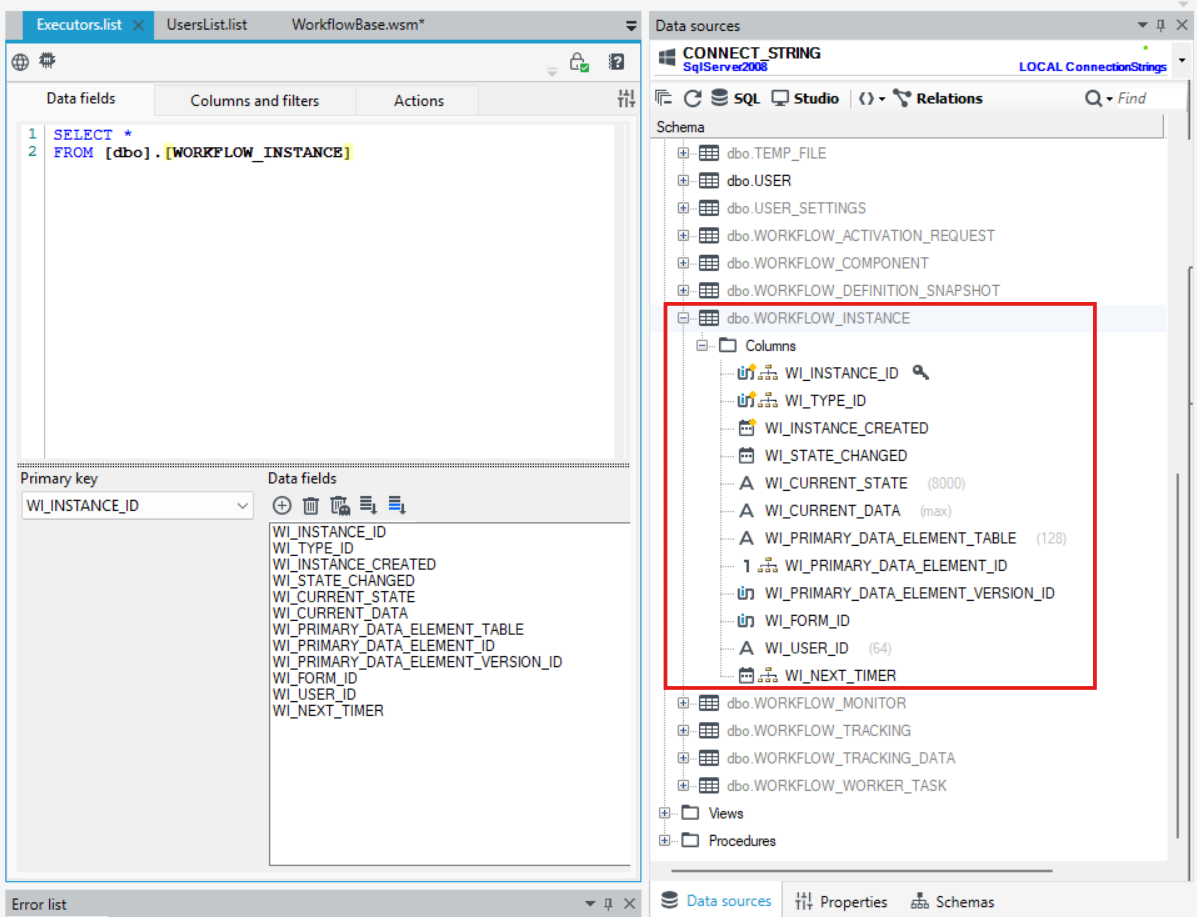
Task: Open the Primary key dropdown
Action: (x=242, y=505)
